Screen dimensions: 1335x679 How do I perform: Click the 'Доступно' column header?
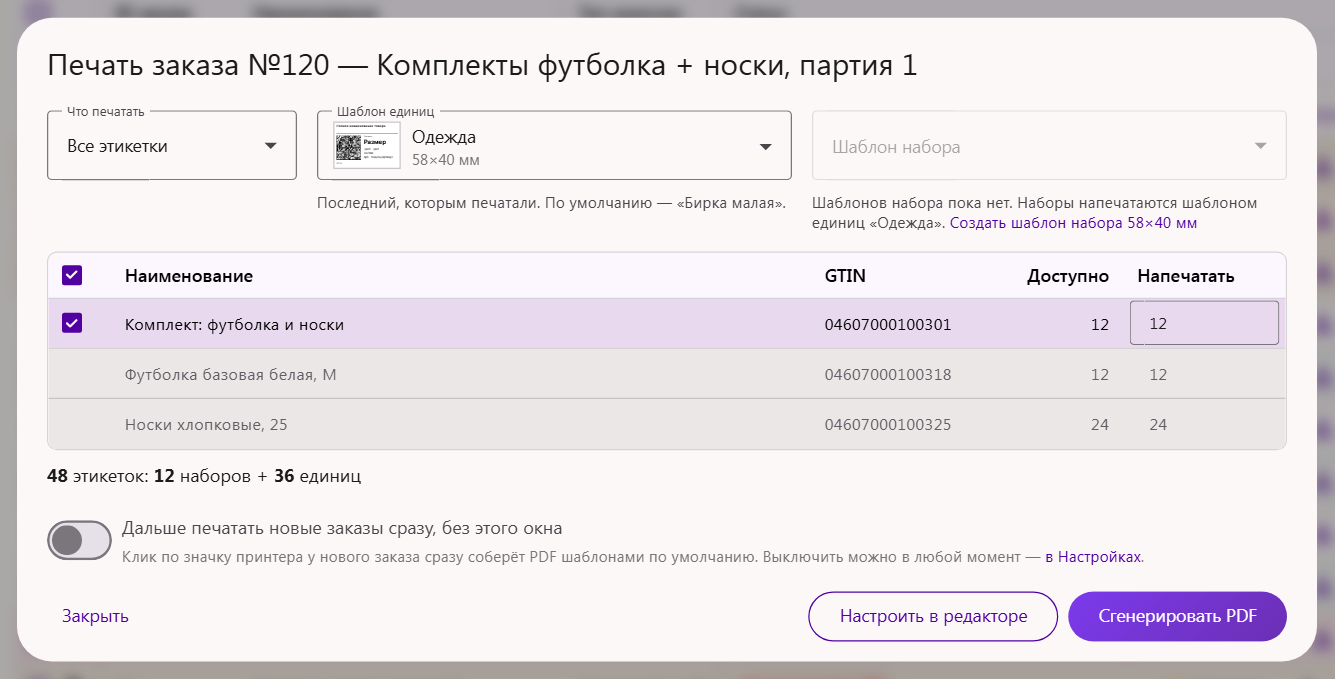(1068, 276)
